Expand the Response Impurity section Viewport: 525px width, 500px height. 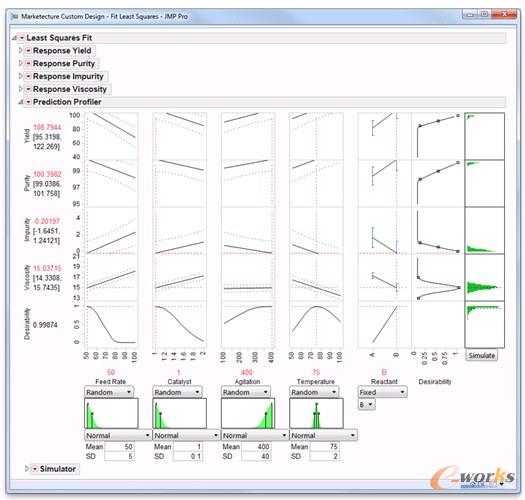pos(21,76)
